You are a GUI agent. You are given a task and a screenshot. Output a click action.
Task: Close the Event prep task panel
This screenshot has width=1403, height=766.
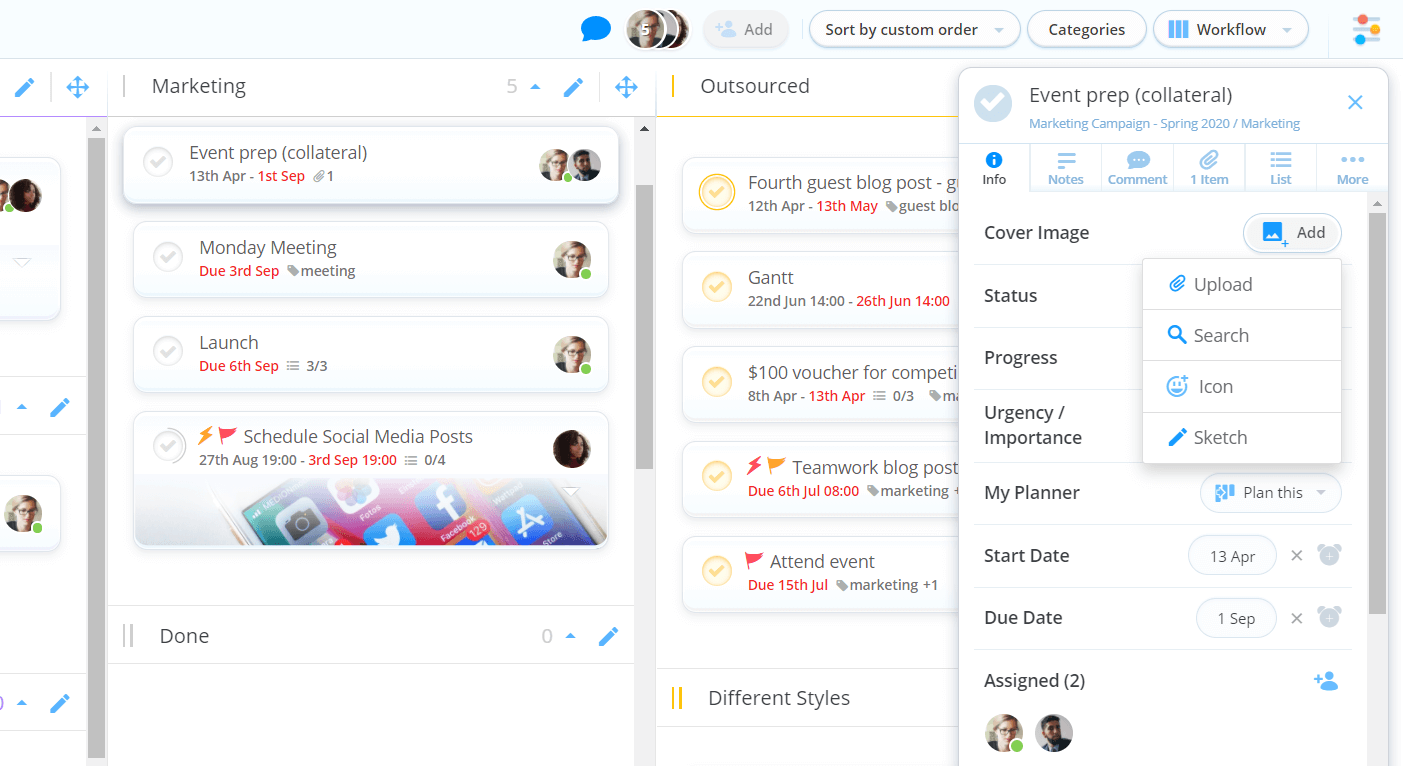click(x=1355, y=102)
